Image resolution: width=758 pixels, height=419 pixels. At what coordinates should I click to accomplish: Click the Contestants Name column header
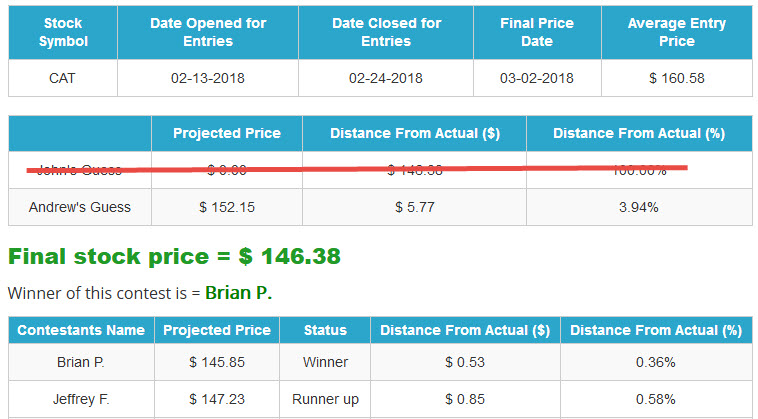coord(81,330)
